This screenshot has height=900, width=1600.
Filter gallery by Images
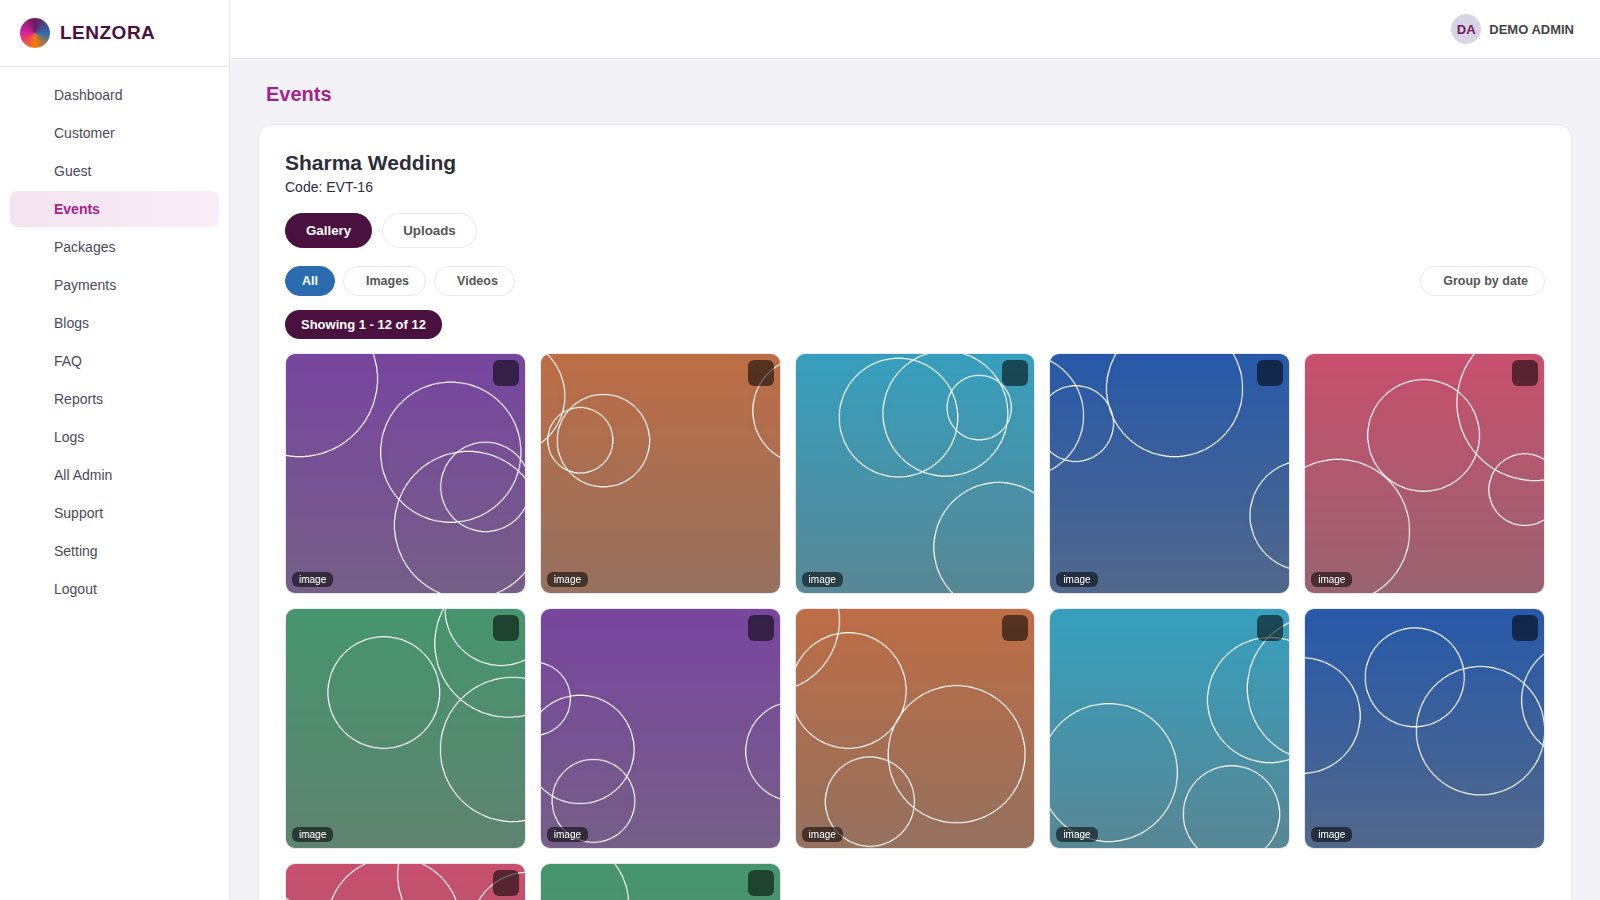384,281
